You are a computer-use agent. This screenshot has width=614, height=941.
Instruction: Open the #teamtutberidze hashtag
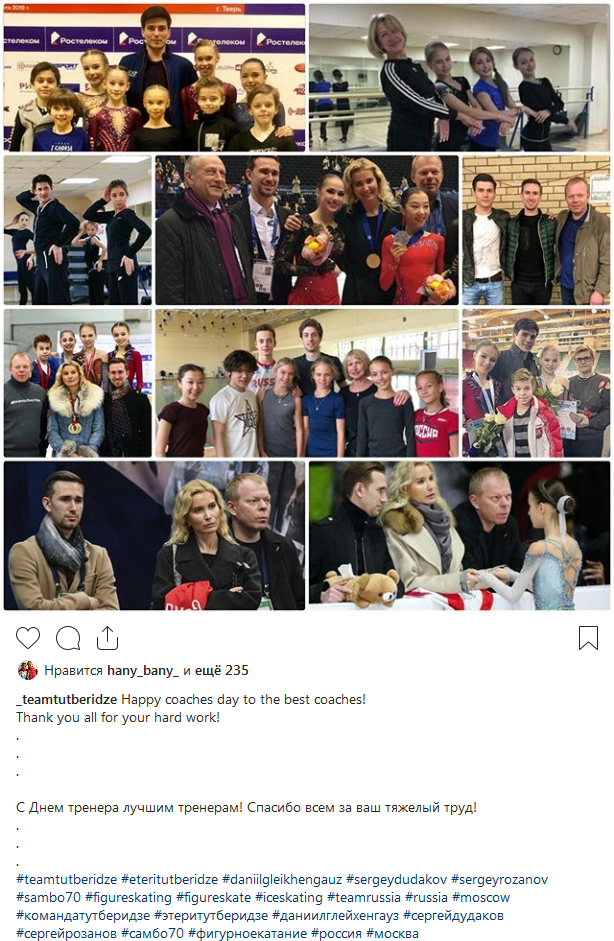67,880
